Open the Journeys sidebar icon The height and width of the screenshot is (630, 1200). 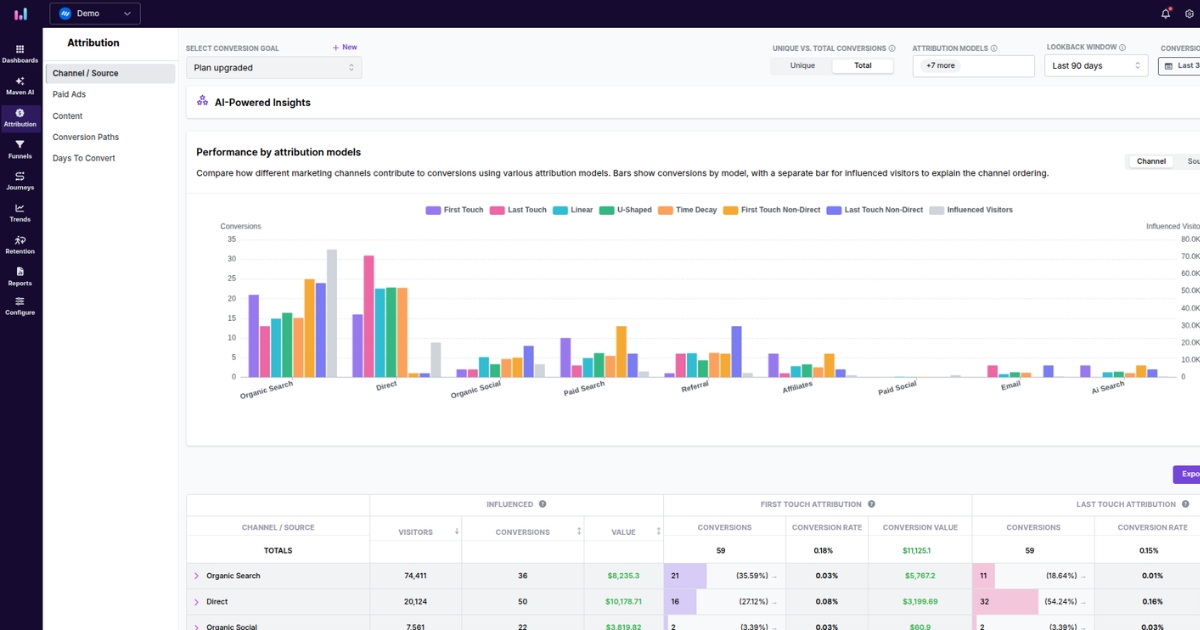pos(20,181)
